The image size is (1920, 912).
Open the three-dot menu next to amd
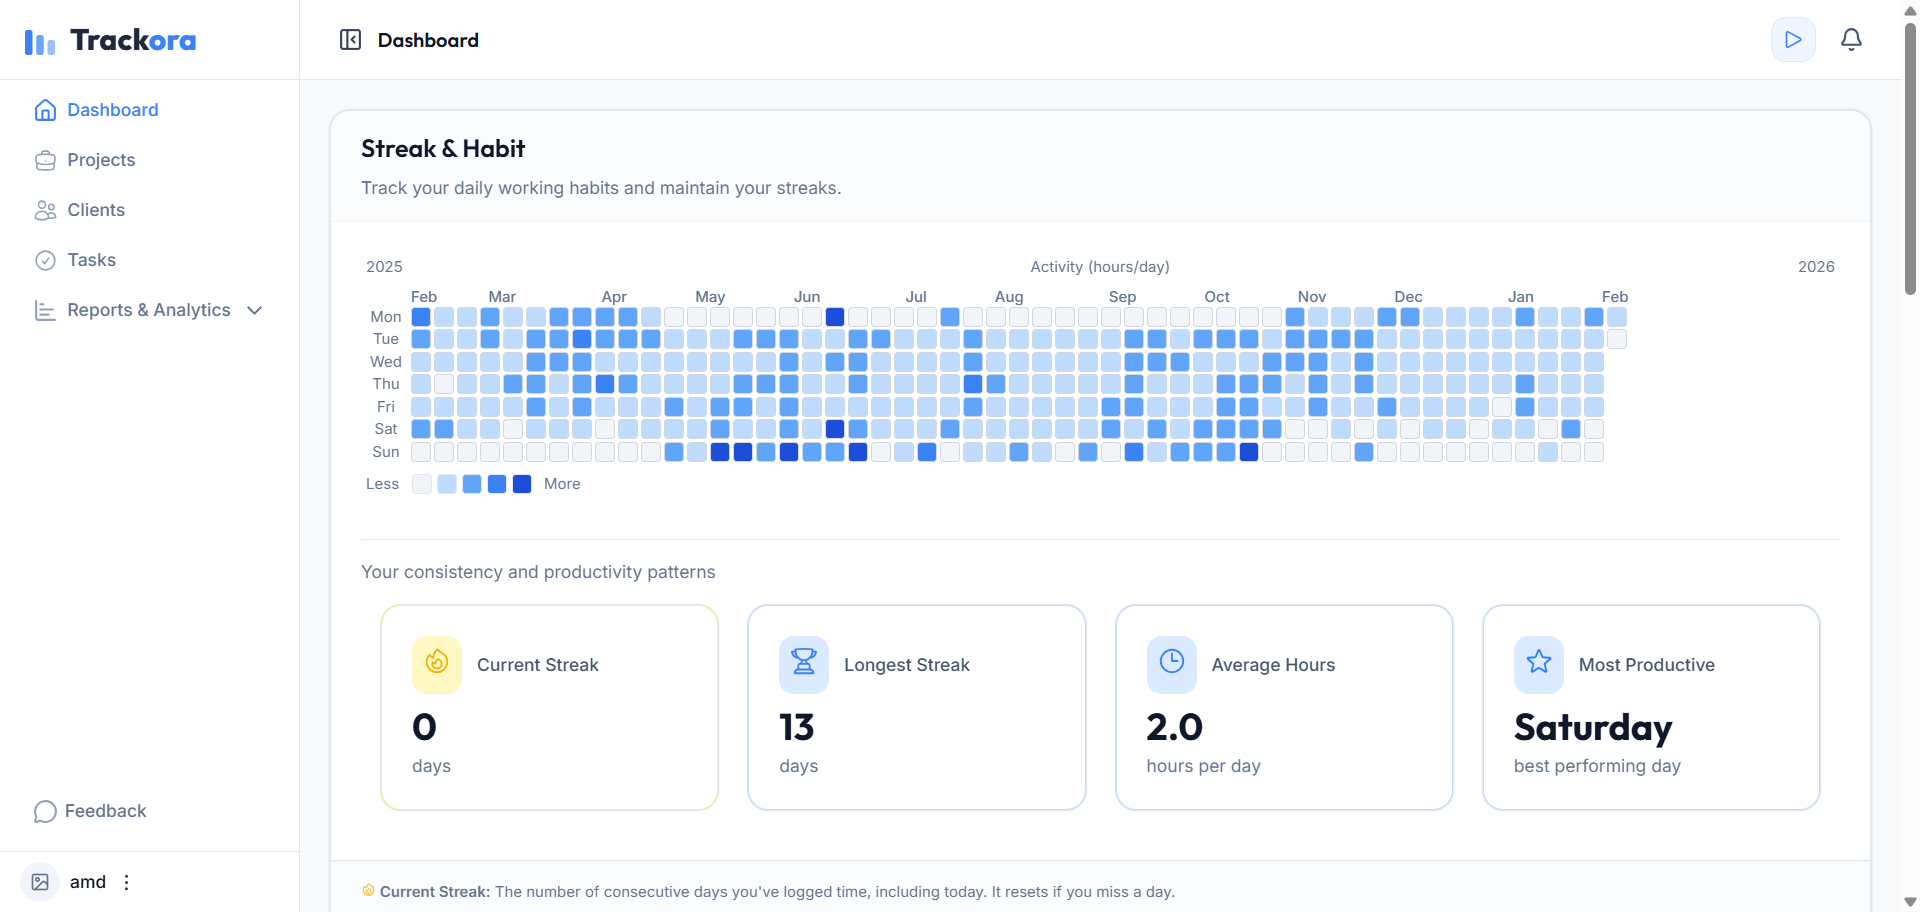coord(126,882)
